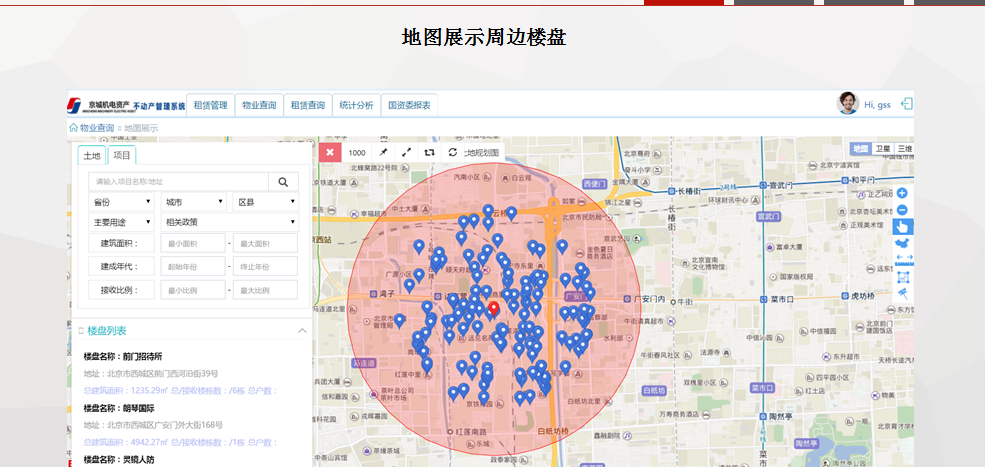The image size is (985, 467).
Task: Switch to the 土地 tab
Action: click(92, 156)
